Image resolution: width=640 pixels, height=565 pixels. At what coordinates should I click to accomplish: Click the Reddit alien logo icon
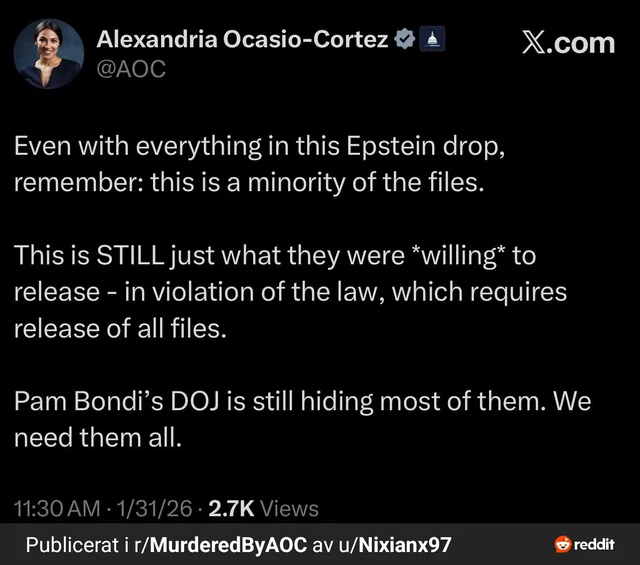pyautogui.click(x=561, y=545)
